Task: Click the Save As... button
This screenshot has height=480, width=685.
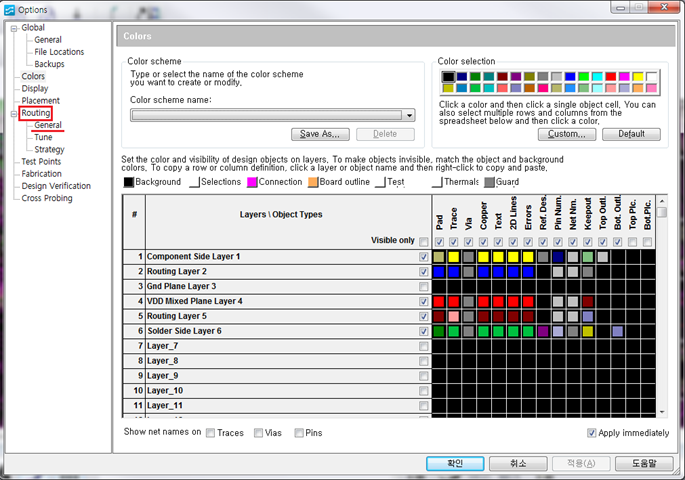Action: [320, 134]
